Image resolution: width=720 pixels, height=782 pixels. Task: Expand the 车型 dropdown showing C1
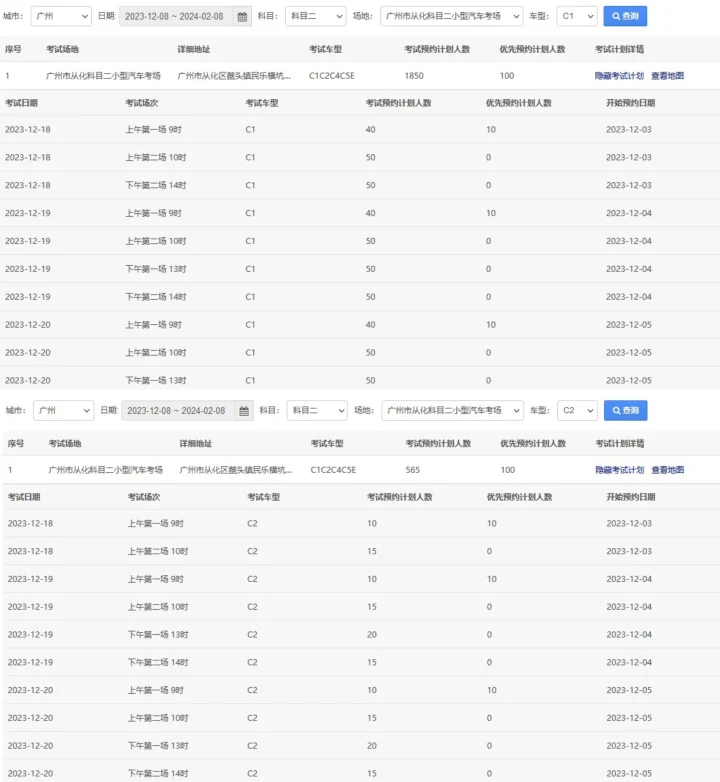(577, 17)
